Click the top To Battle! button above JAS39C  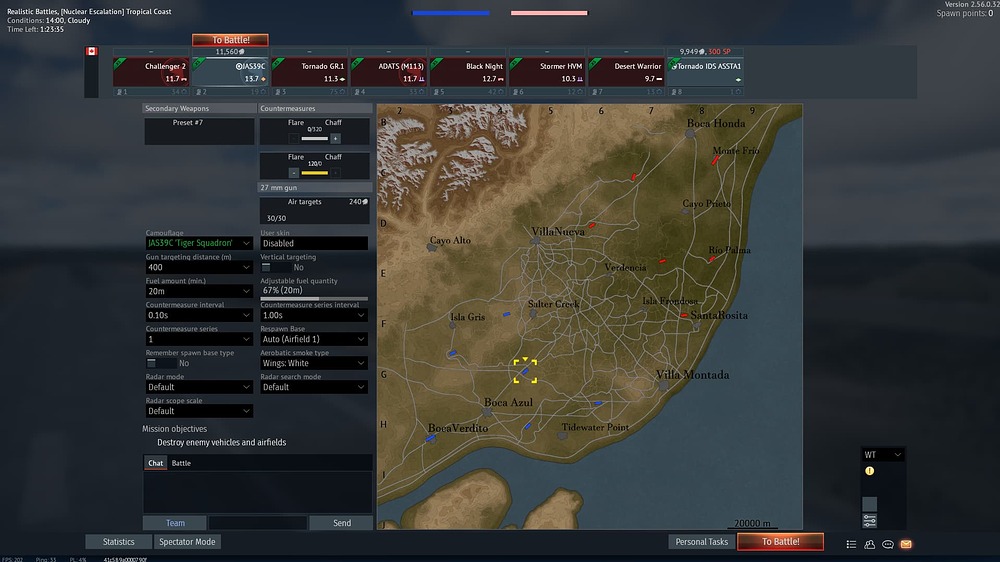[x=230, y=40]
